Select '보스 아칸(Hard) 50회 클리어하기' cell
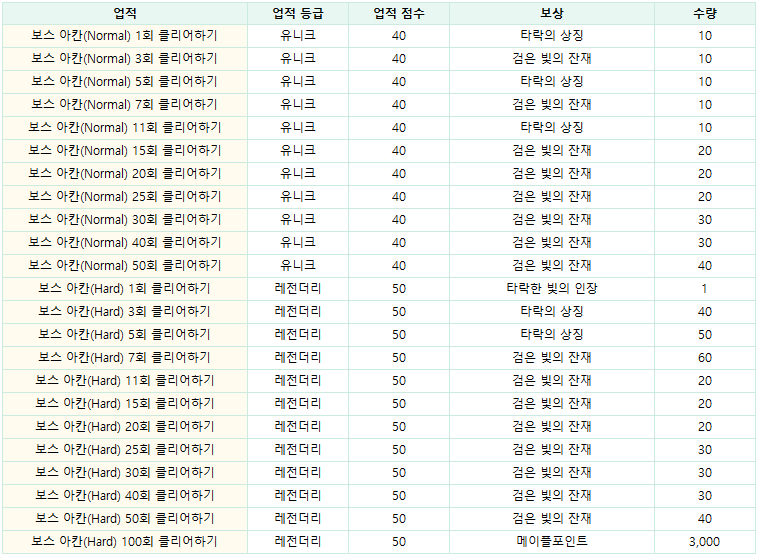758x556 pixels. (125, 518)
